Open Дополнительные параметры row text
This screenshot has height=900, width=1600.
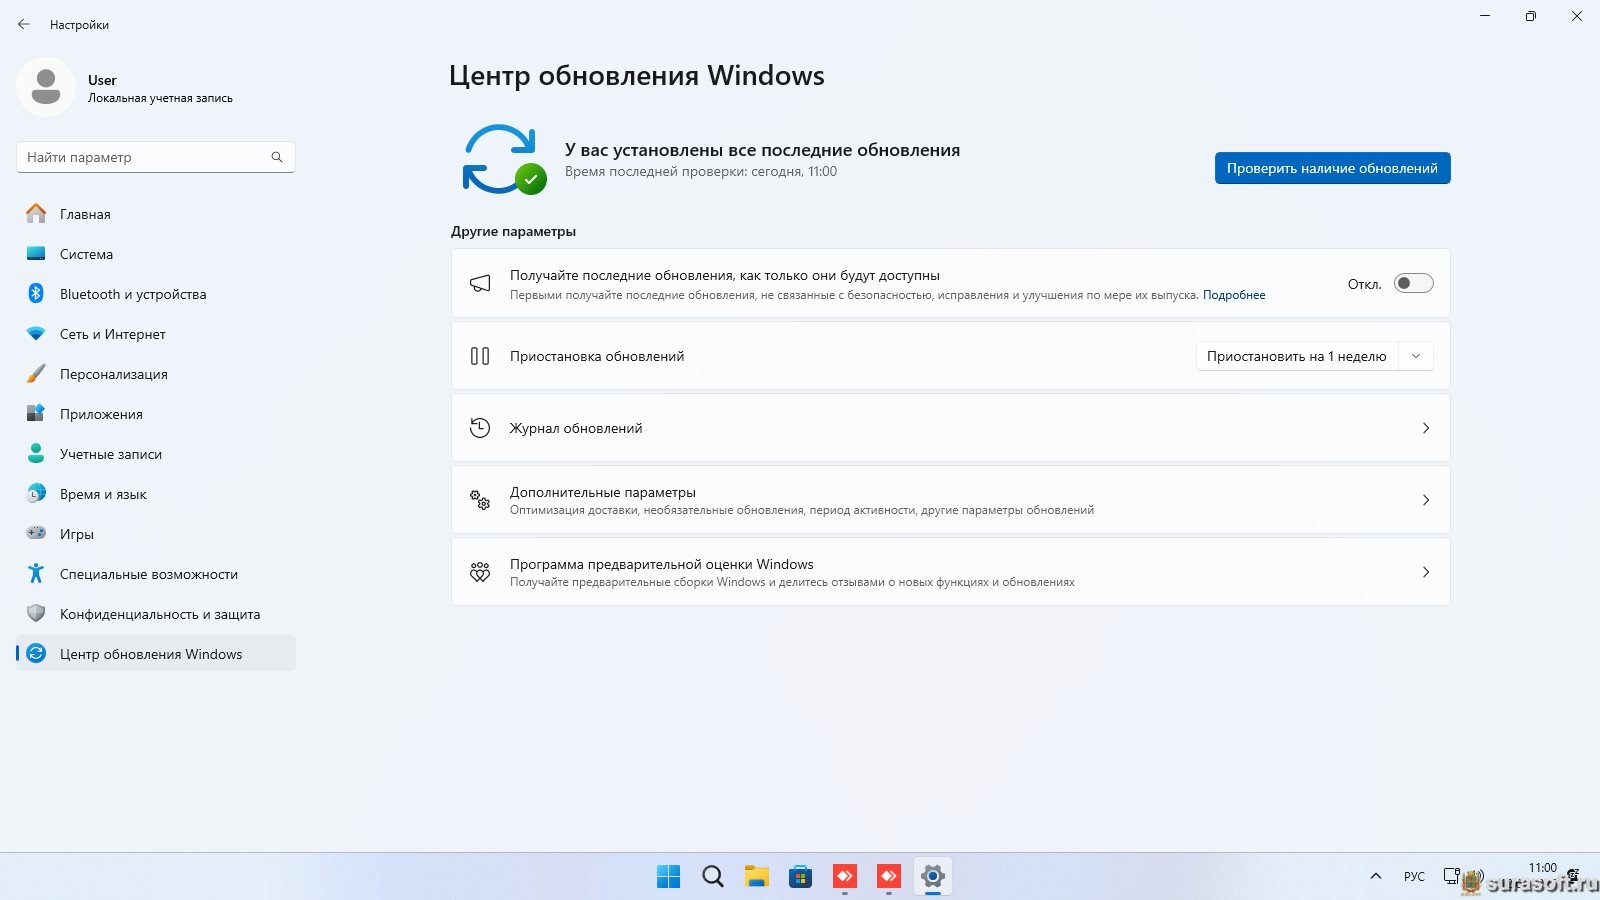pos(602,492)
